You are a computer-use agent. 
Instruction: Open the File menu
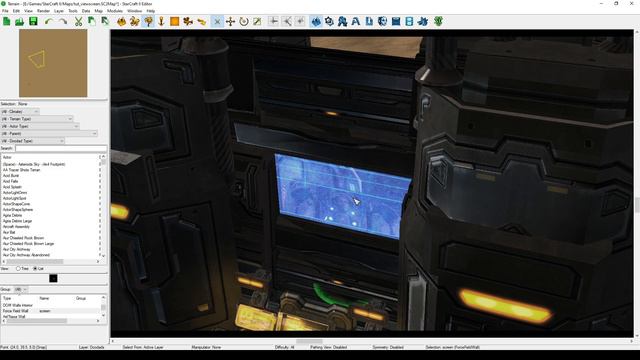point(5,11)
